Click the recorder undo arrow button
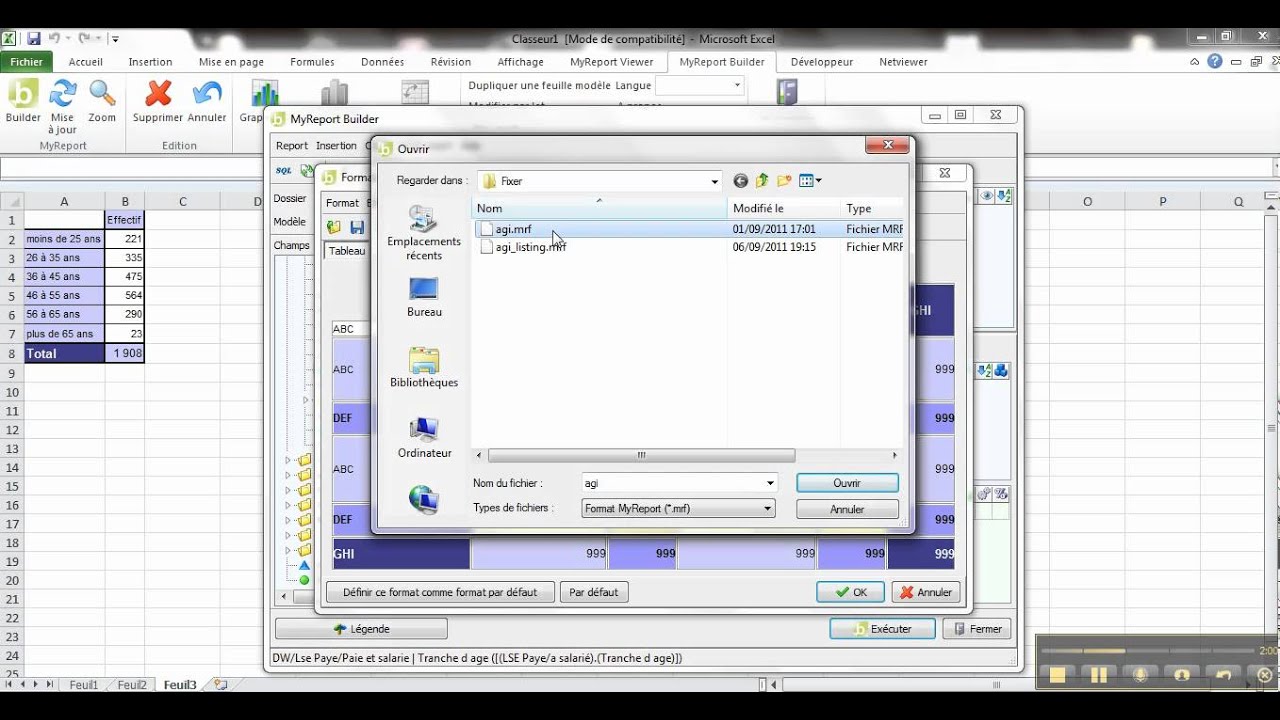1280x720 pixels. click(x=1223, y=675)
